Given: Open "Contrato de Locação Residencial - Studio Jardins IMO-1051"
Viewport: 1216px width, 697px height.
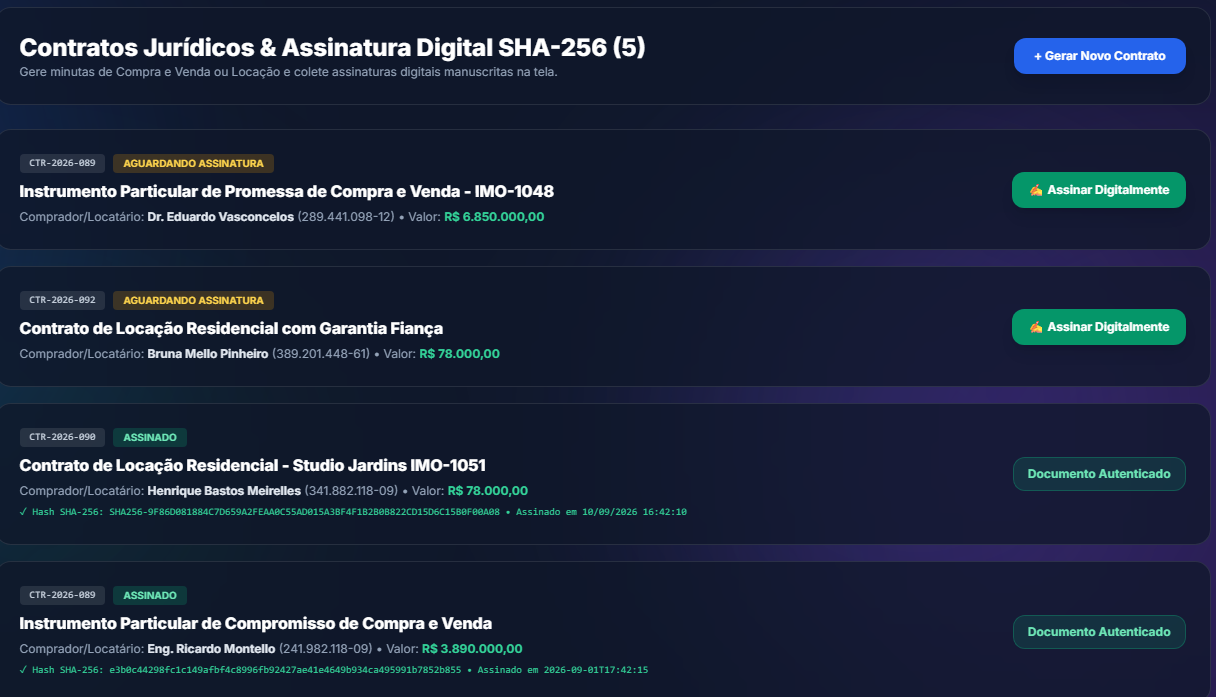Looking at the screenshot, I should pos(253,465).
